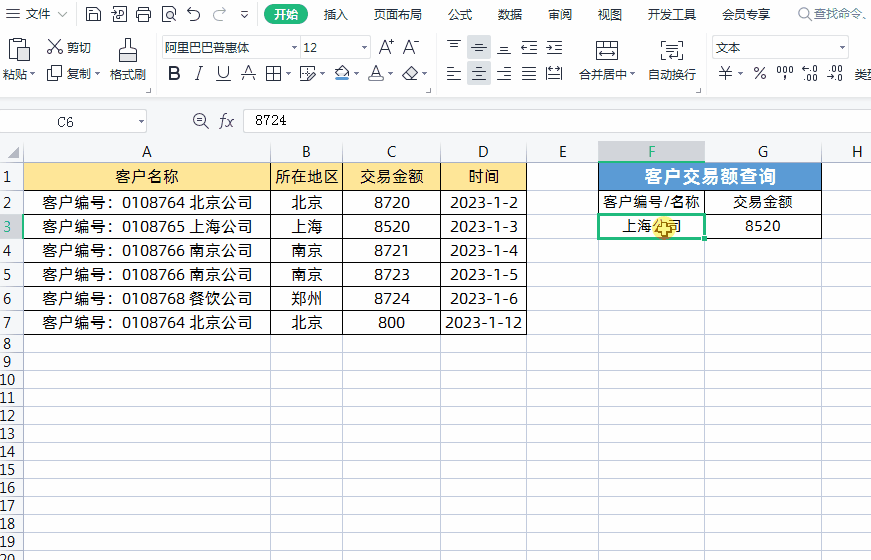This screenshot has height=560, width=871.
Task: Open Print Preview icon
Action: [x=169, y=14]
